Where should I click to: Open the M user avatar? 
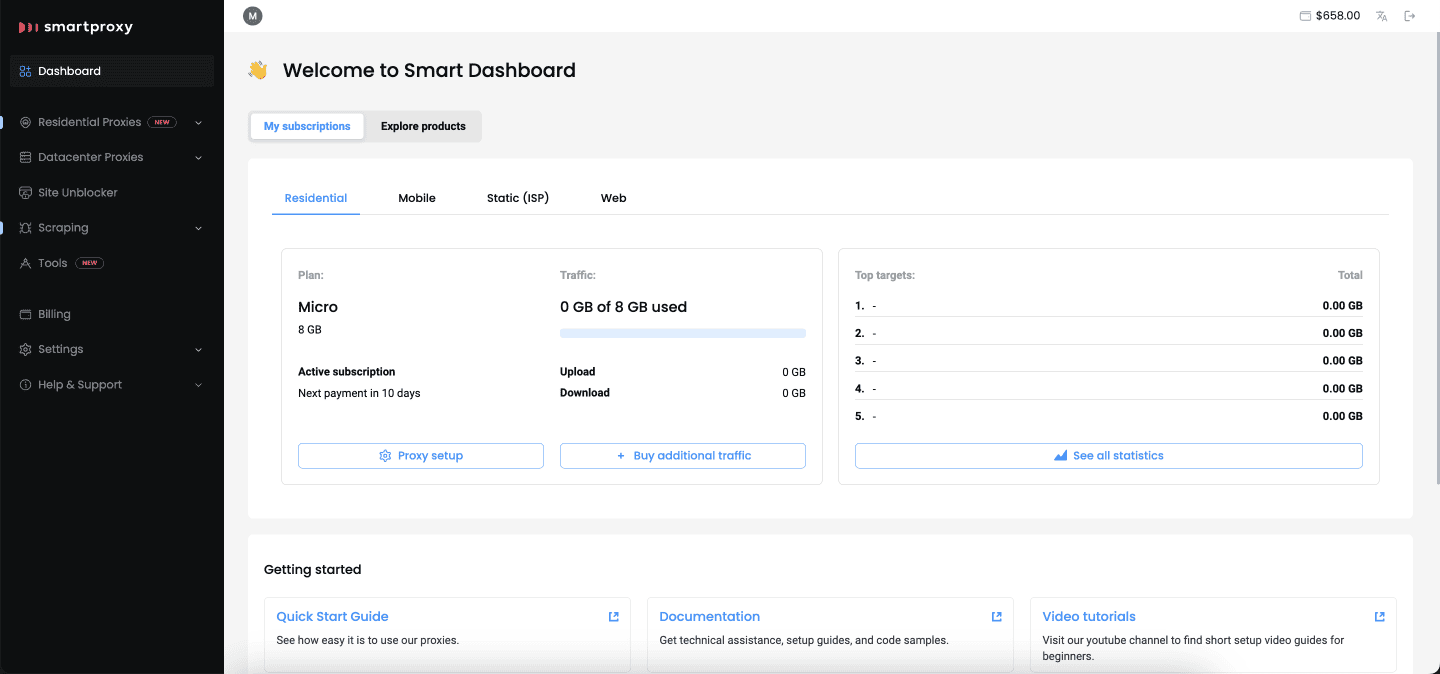click(x=253, y=16)
